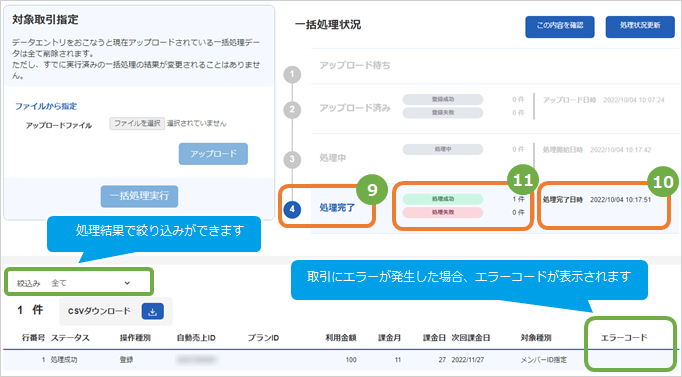Screen dimensions: 682x377
Task: Click the 100 usage amount cell
Action: 351,360
